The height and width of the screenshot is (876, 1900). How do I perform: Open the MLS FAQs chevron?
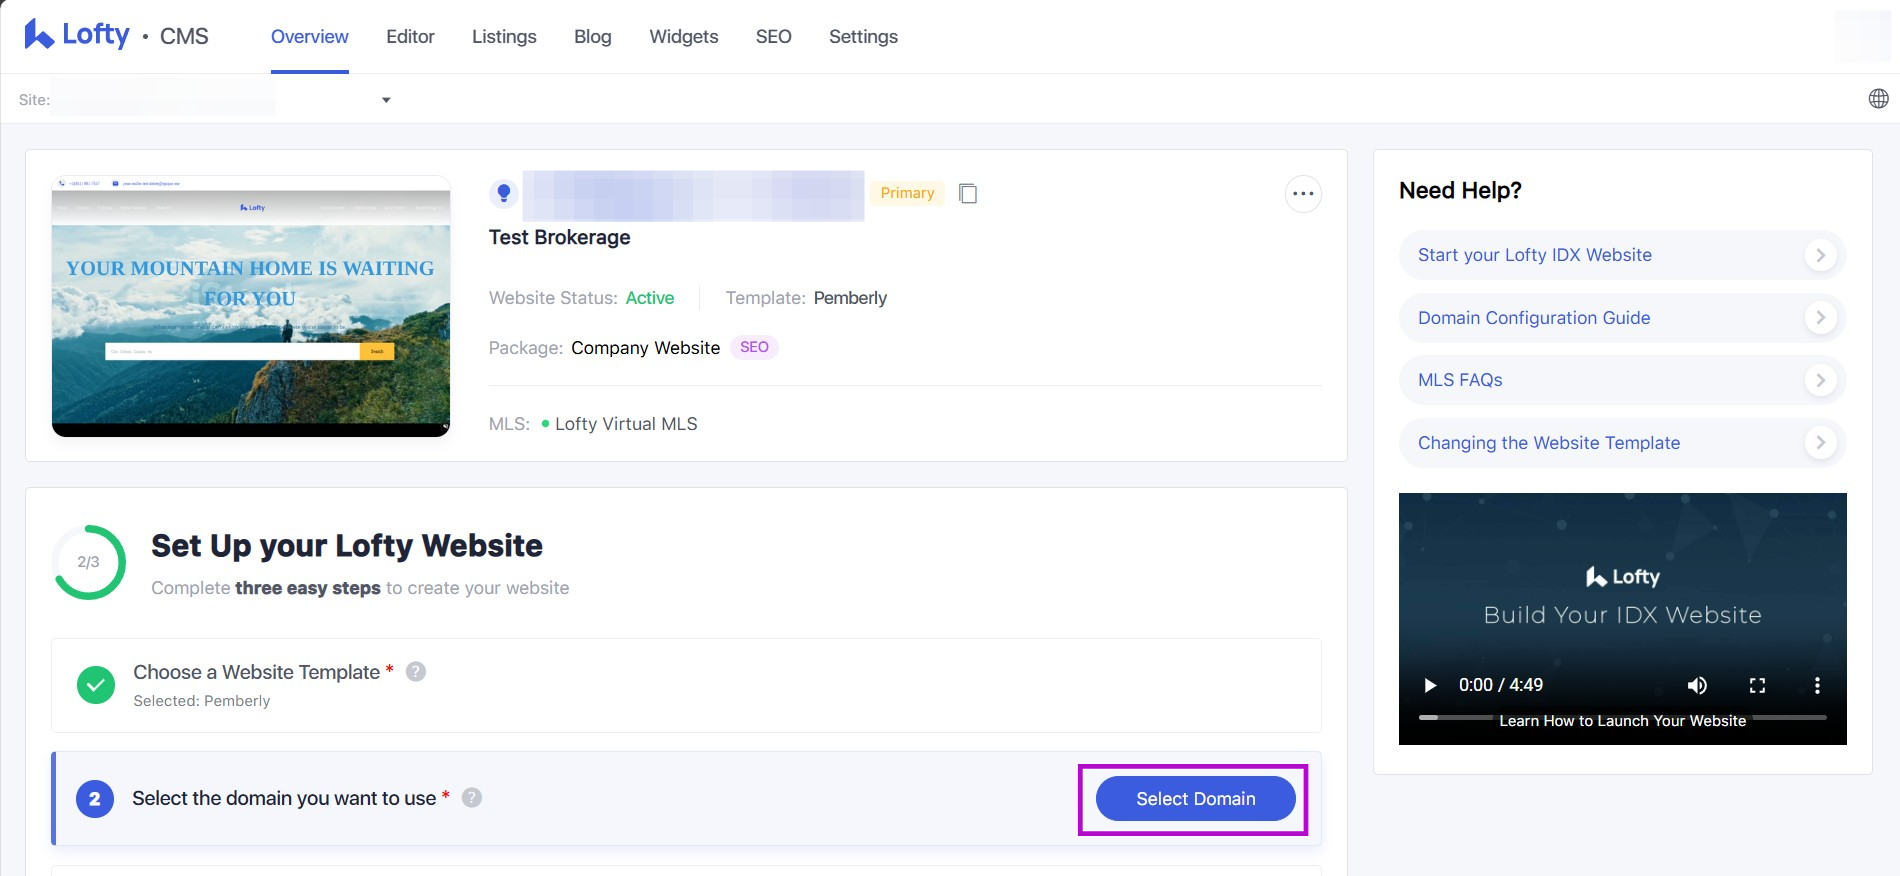(x=1820, y=380)
